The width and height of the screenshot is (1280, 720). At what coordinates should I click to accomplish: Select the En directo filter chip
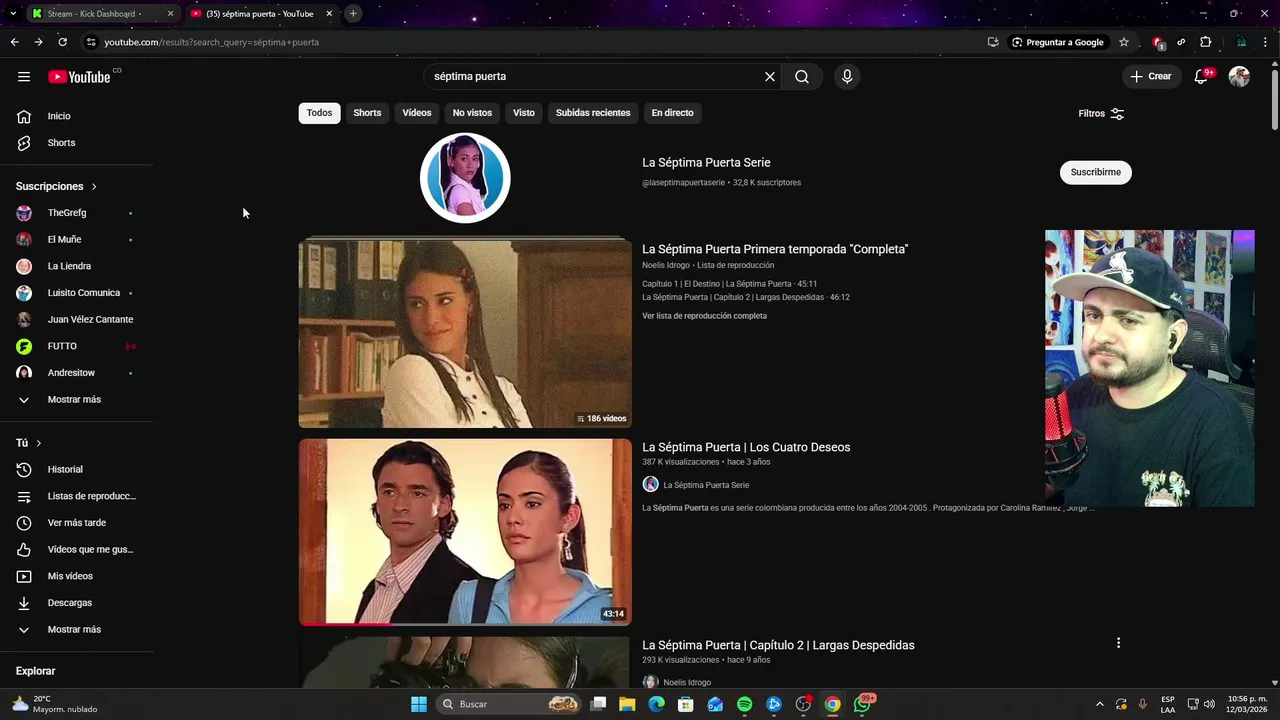pyautogui.click(x=672, y=113)
